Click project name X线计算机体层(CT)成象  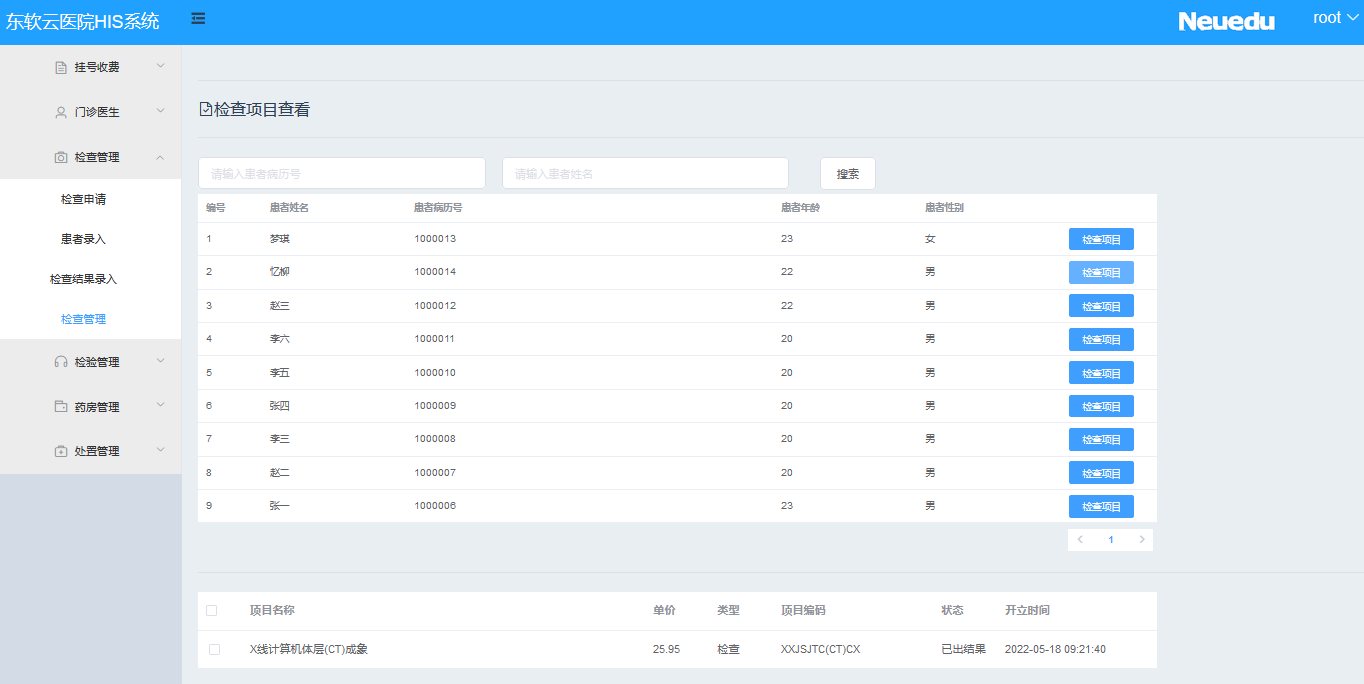(309, 649)
